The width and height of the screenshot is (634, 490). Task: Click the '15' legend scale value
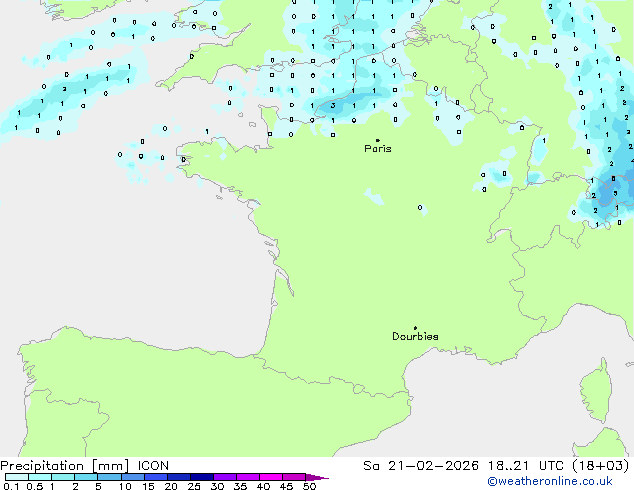[x=148, y=486]
